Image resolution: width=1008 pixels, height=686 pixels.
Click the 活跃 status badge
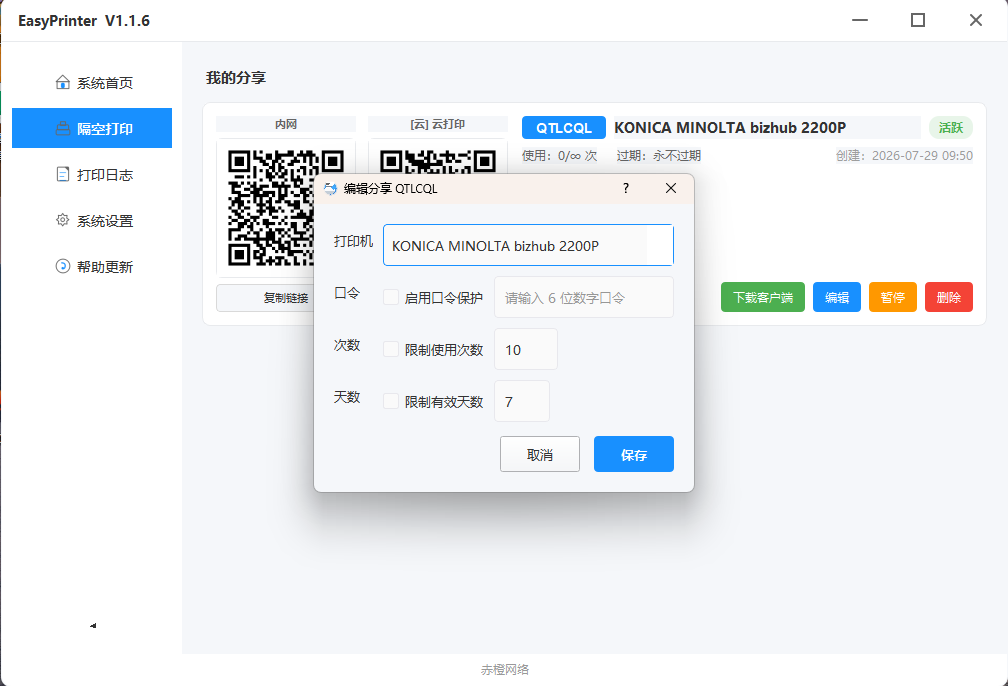coord(951,127)
